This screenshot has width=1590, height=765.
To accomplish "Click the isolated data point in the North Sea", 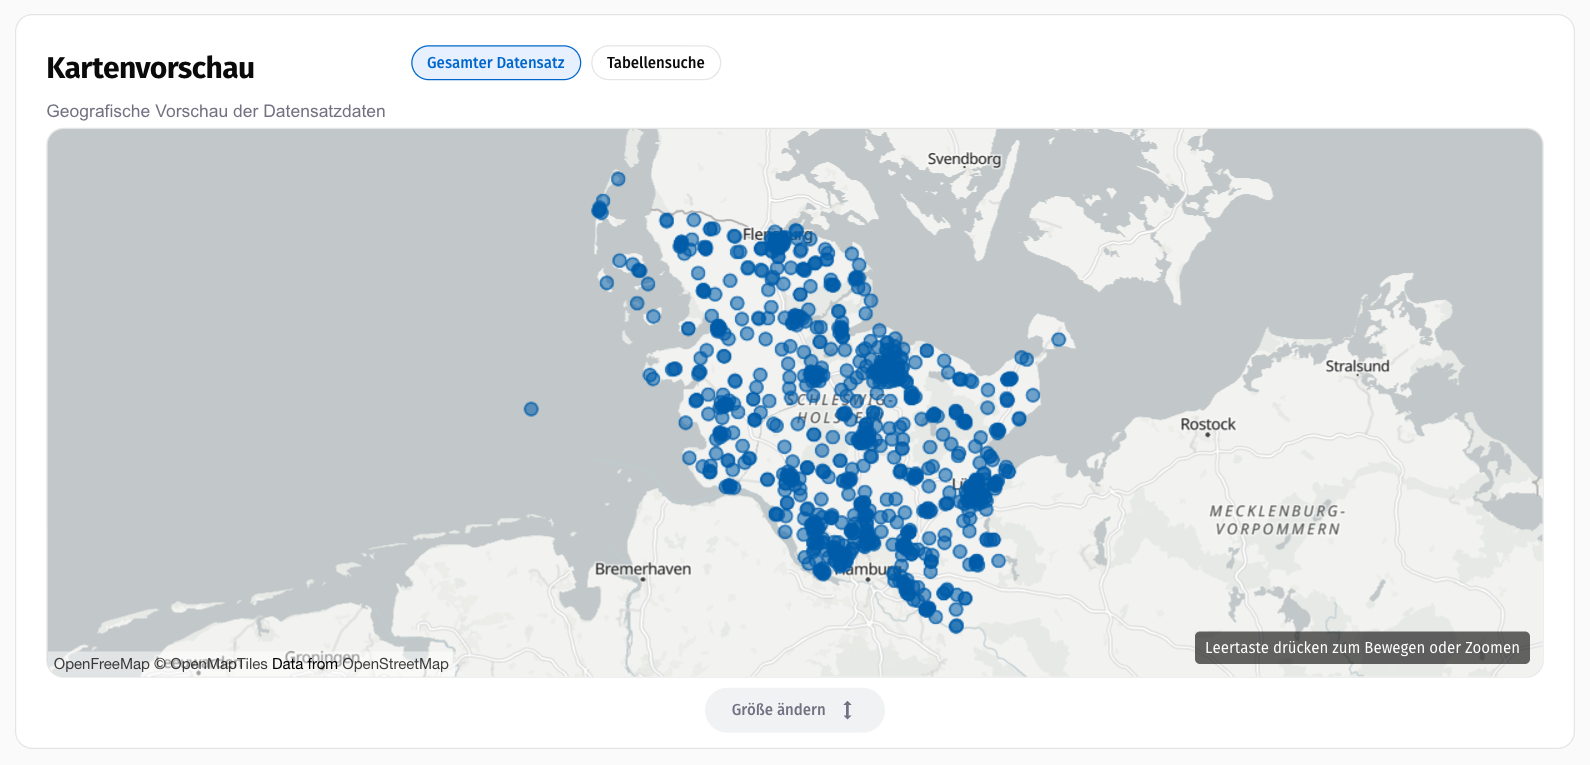I will 531,409.
